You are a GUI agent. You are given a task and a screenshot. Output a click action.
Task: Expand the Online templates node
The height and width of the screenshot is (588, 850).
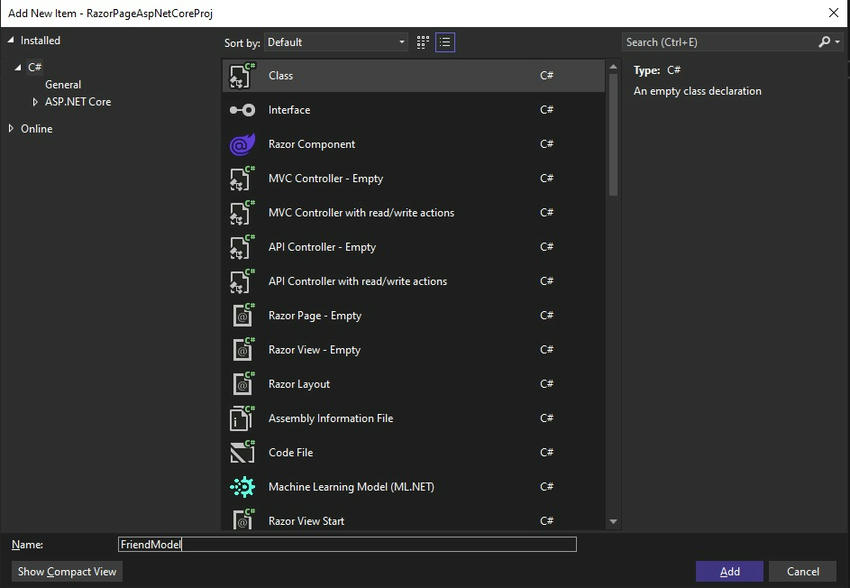tap(14, 128)
